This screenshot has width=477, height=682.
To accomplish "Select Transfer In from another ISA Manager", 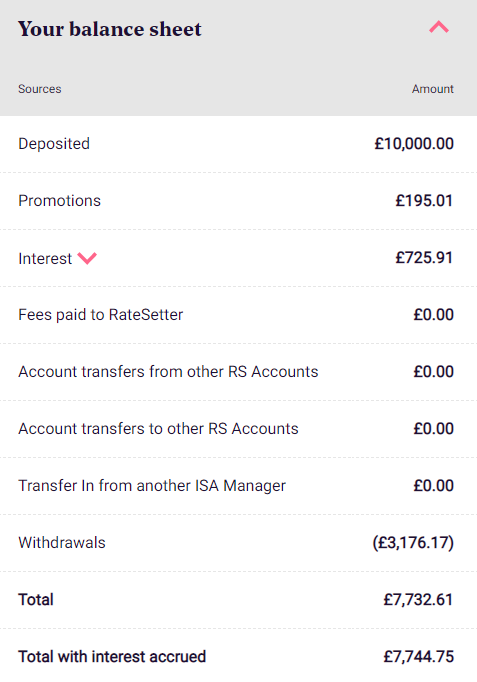I will tap(152, 486).
